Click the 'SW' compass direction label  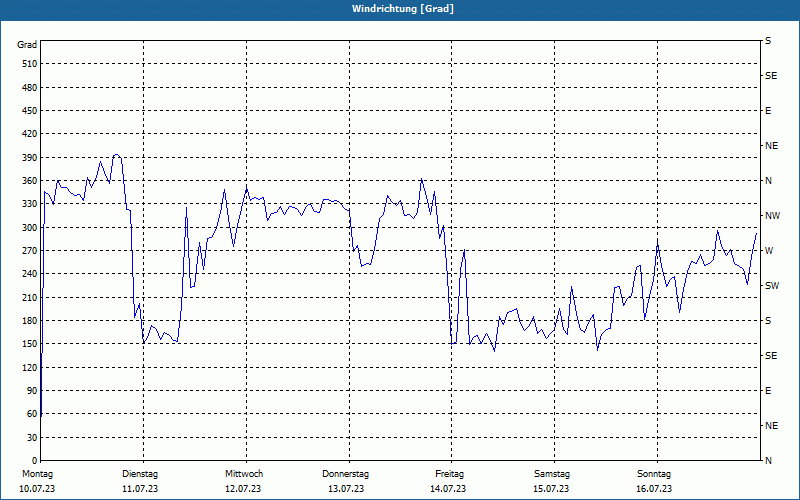click(772, 286)
